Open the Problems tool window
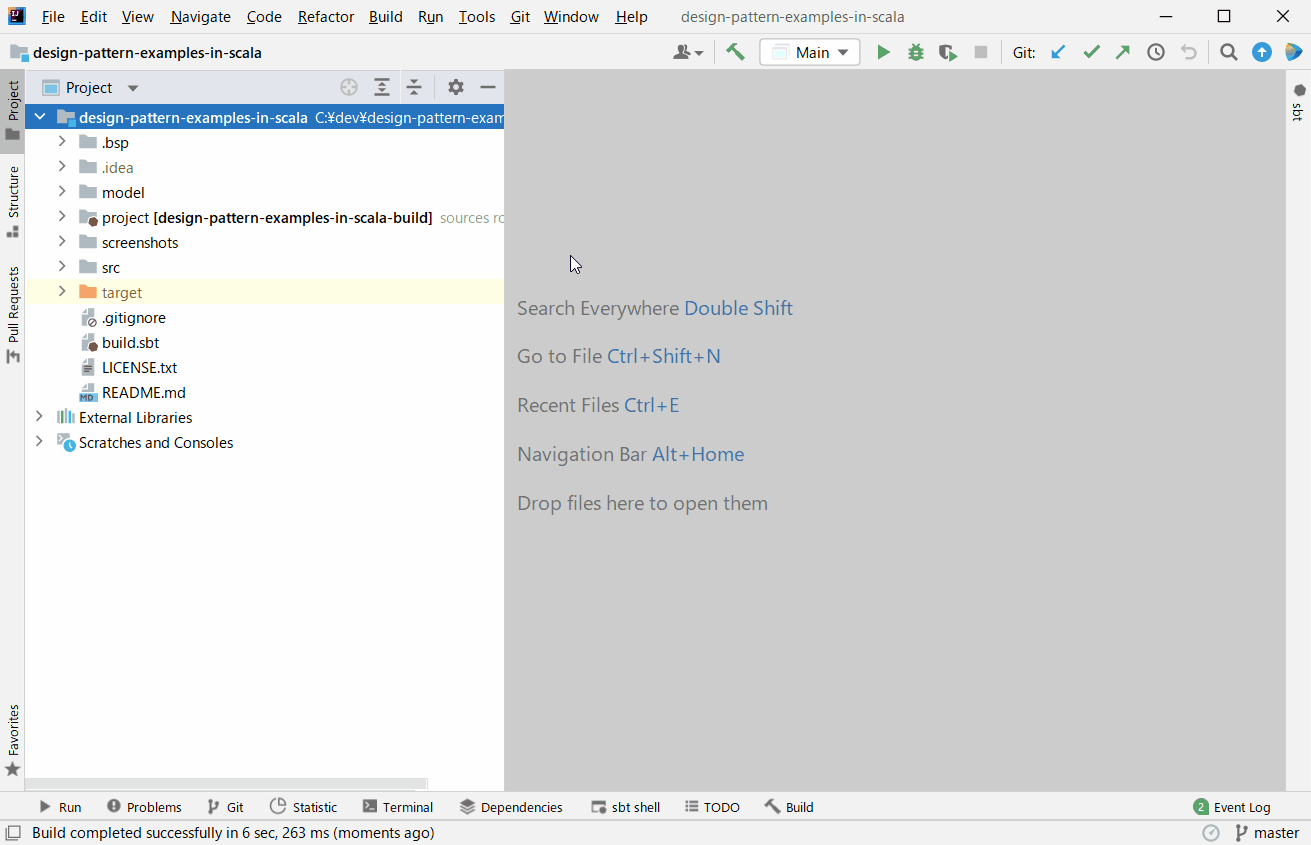The width and height of the screenshot is (1311, 845). point(144,807)
